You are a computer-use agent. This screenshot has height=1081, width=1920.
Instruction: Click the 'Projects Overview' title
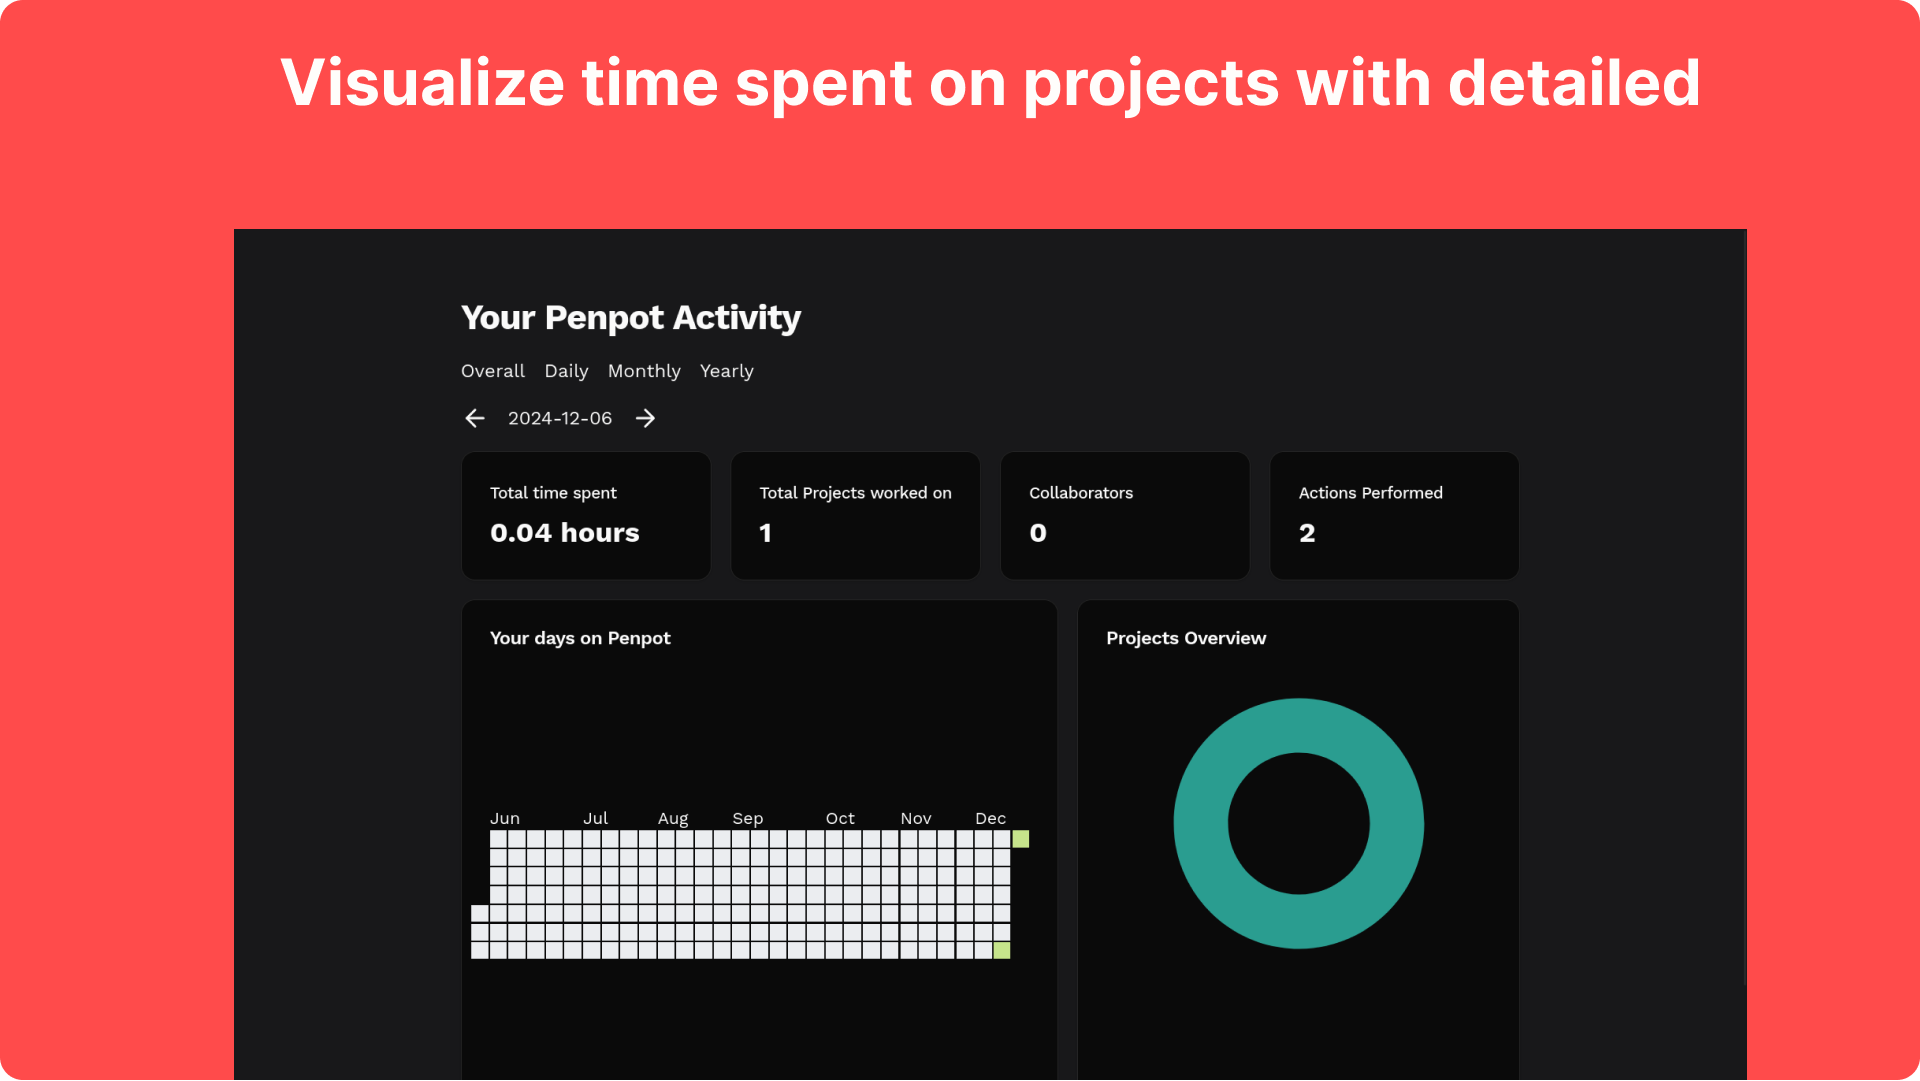[x=1186, y=638]
